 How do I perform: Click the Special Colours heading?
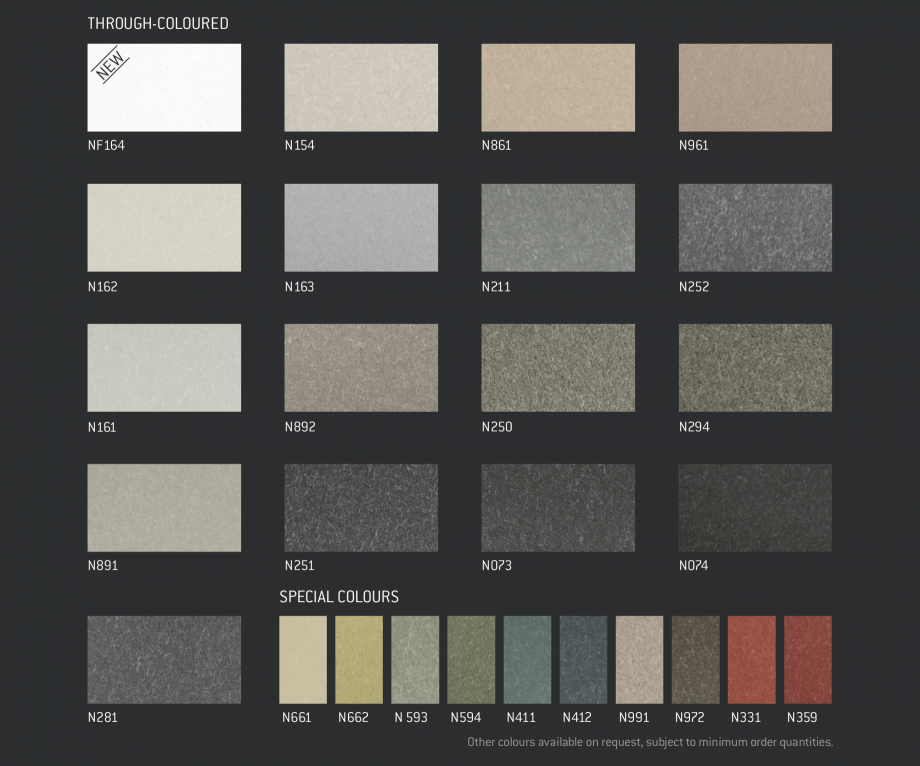tap(339, 597)
